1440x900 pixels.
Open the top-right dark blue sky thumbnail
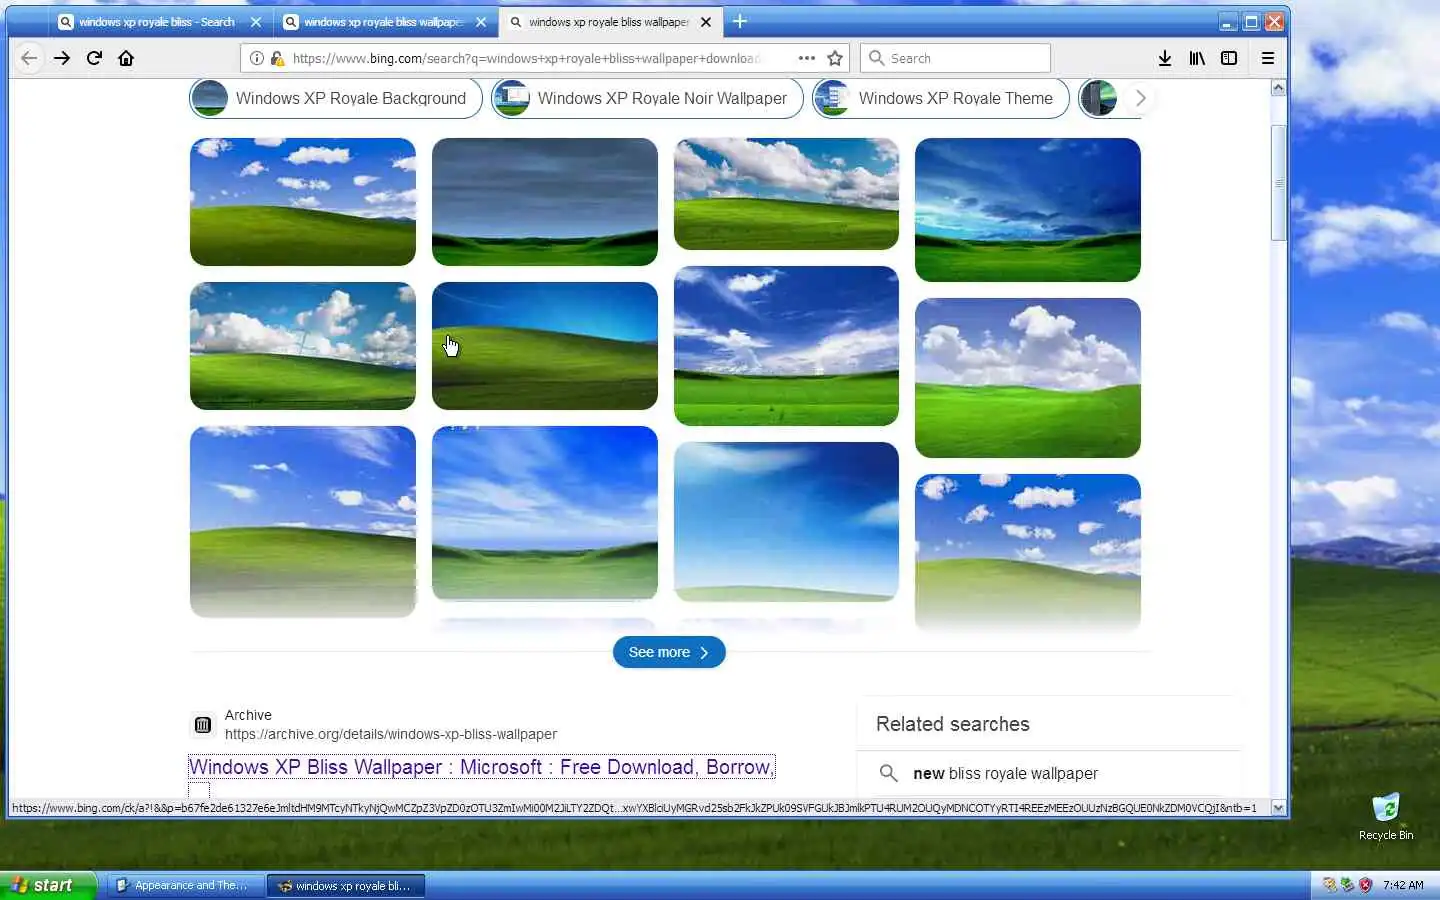(x=1028, y=210)
